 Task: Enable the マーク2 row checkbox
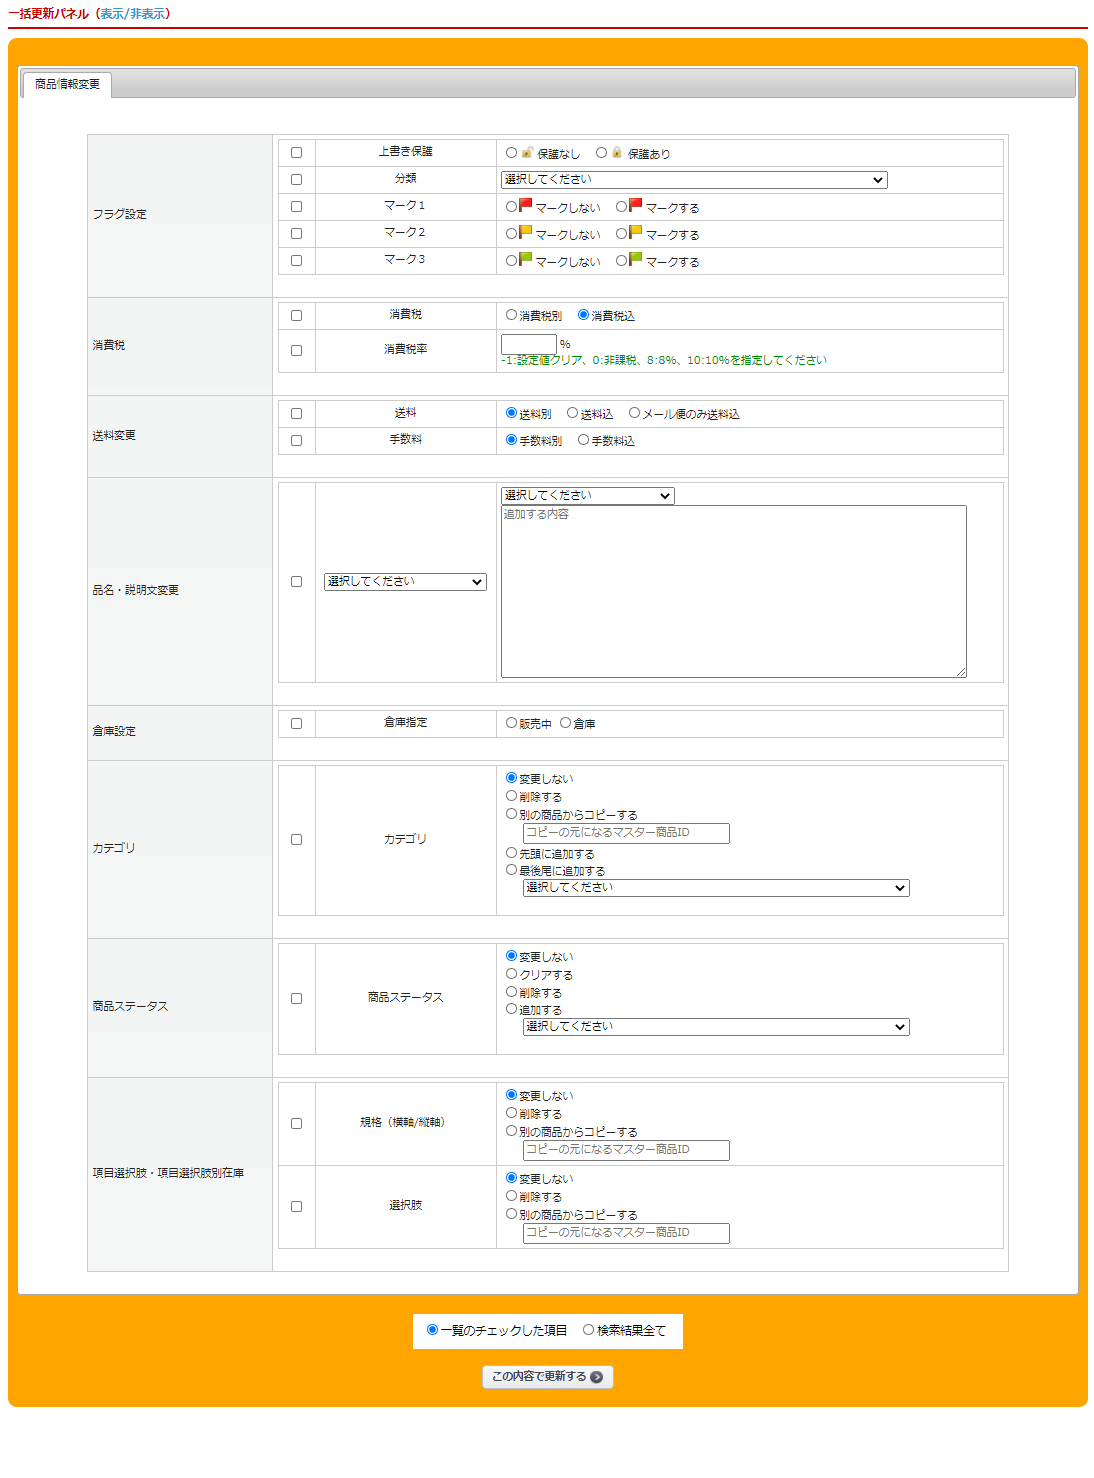click(296, 234)
